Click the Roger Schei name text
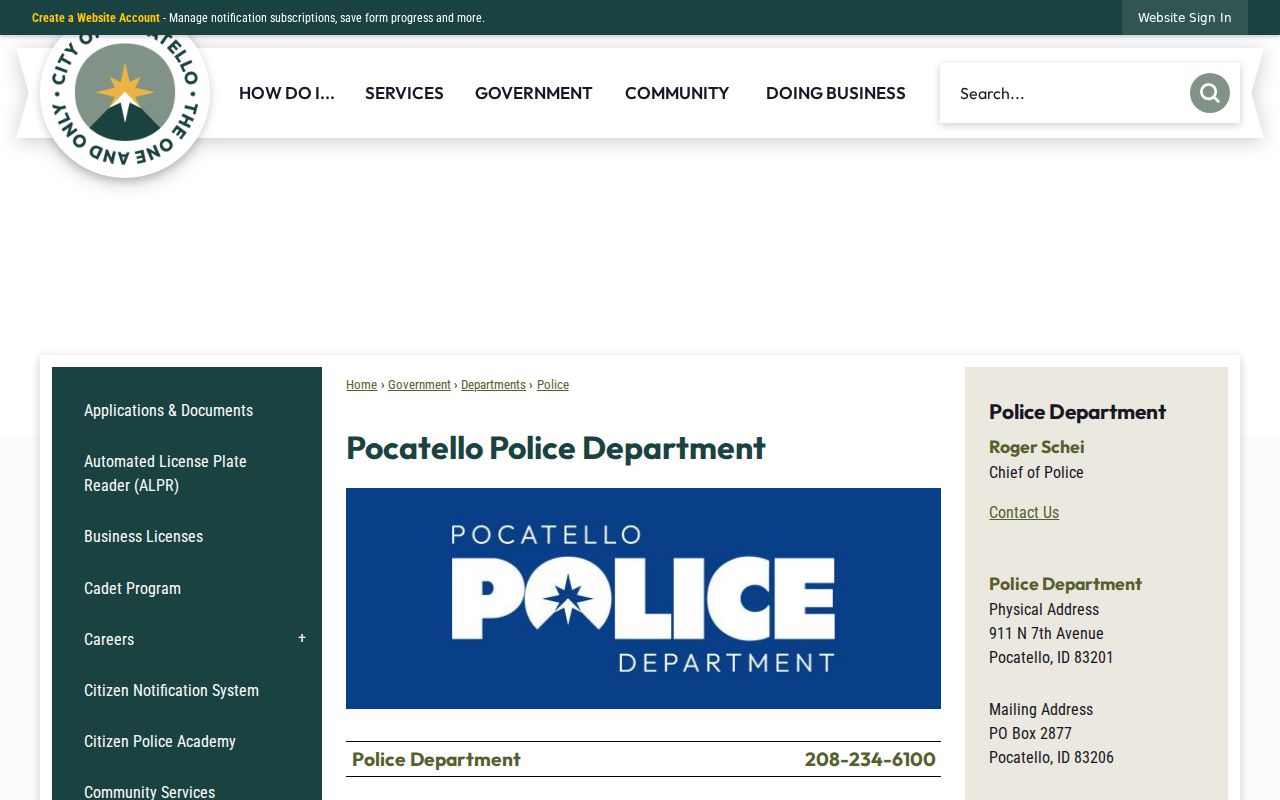 coord(1036,446)
